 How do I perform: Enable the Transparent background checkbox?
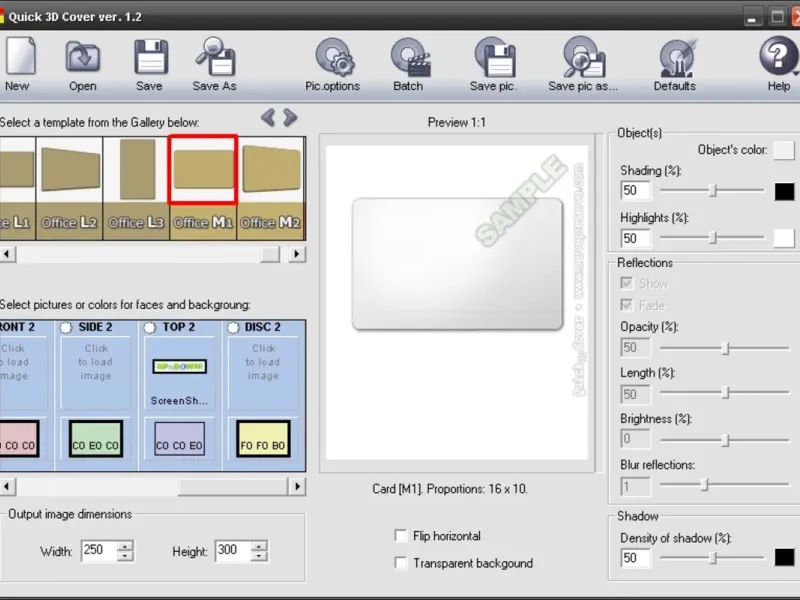(x=401, y=563)
